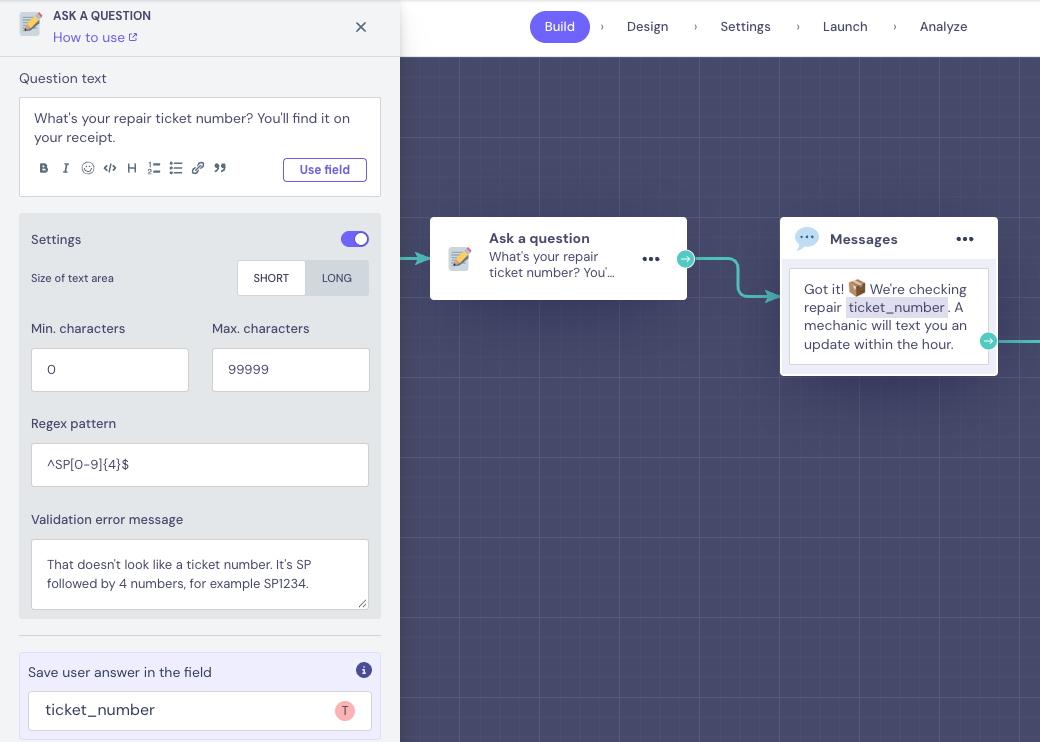Select SHORT text area size
Image resolution: width=1040 pixels, height=742 pixels.
coord(271,278)
